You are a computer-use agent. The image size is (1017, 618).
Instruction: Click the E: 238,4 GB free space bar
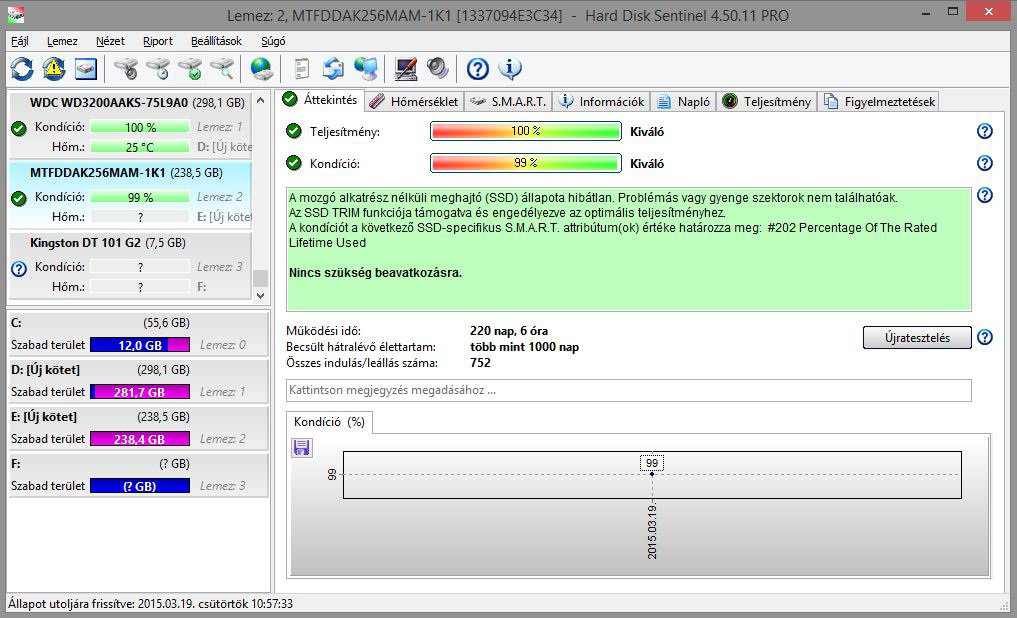[x=140, y=439]
